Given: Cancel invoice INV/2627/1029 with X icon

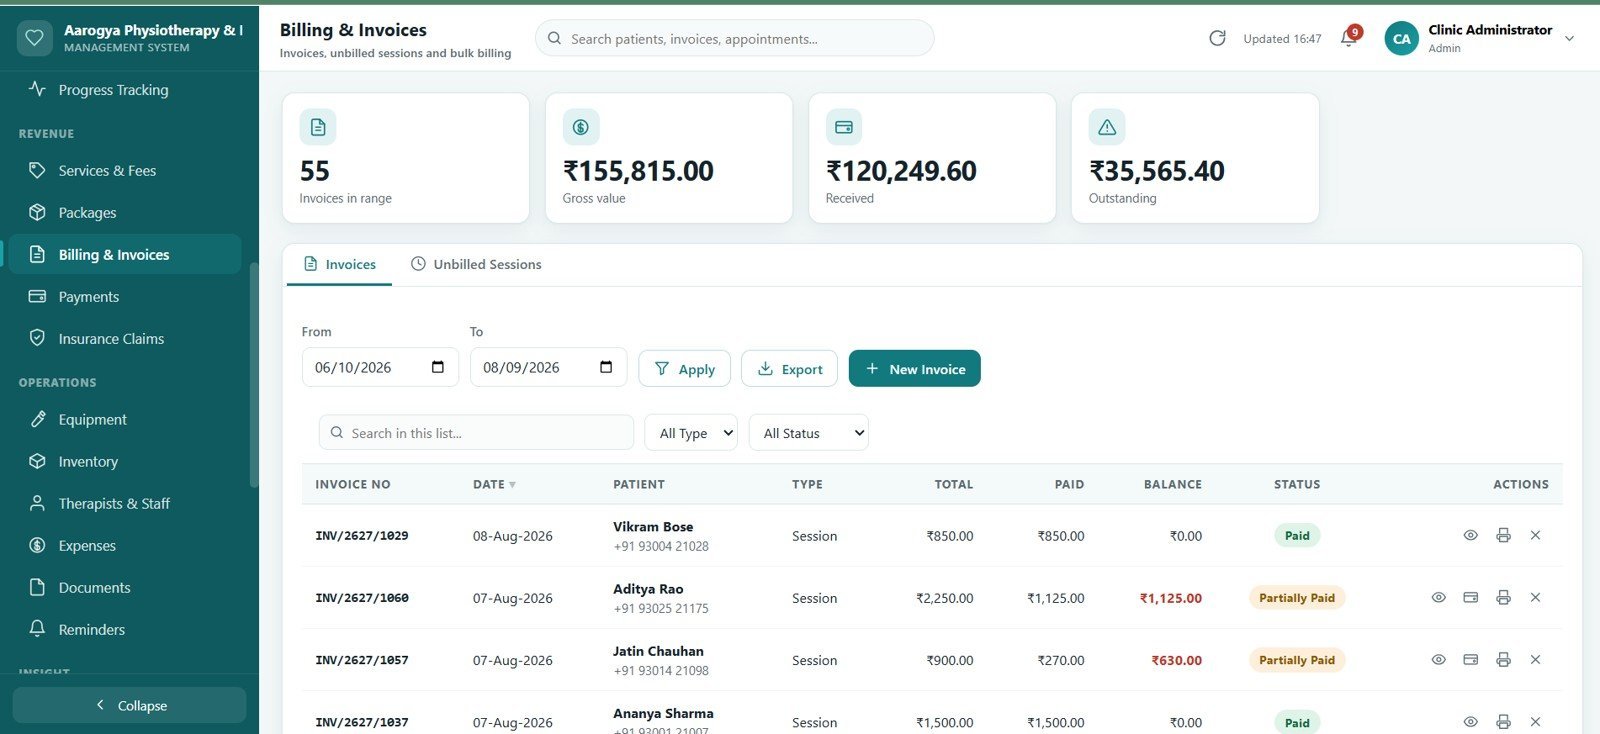Looking at the screenshot, I should point(1535,536).
